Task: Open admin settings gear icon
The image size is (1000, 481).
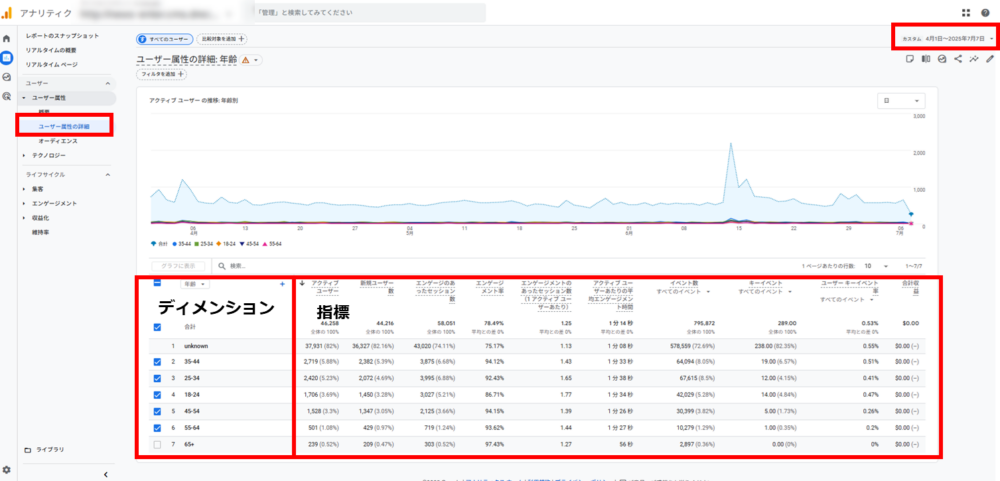Action: coord(7,470)
